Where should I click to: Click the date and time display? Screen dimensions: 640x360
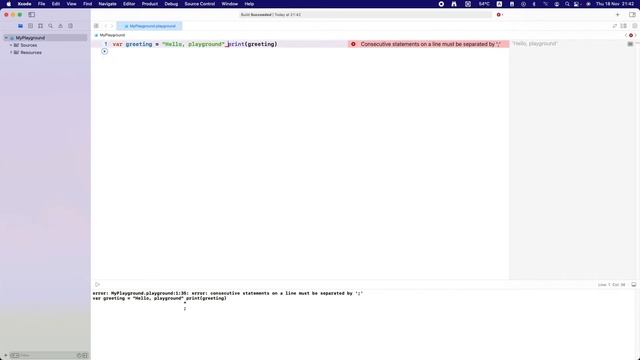tap(615, 4)
